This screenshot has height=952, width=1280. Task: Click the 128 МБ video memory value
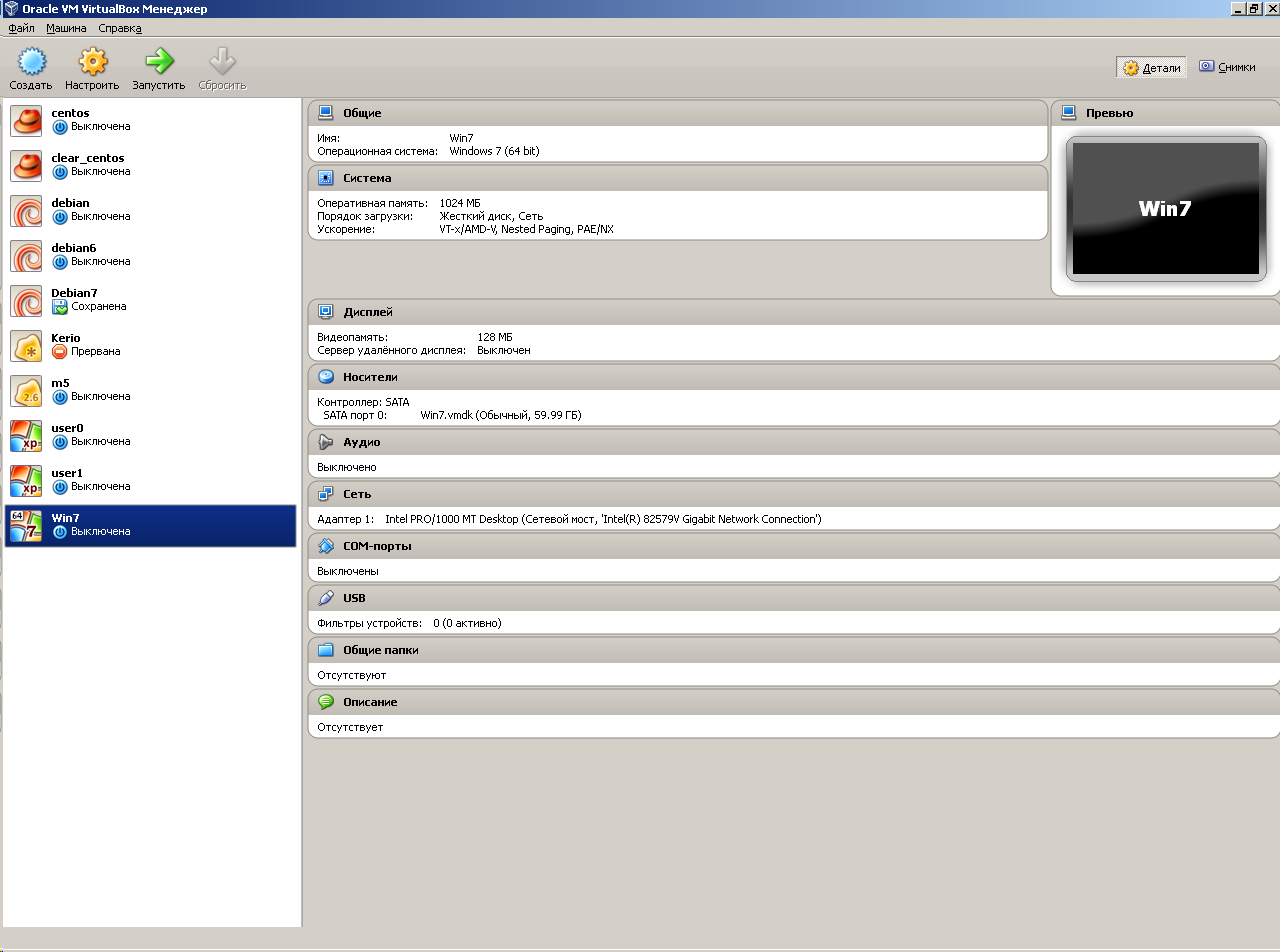(495, 338)
